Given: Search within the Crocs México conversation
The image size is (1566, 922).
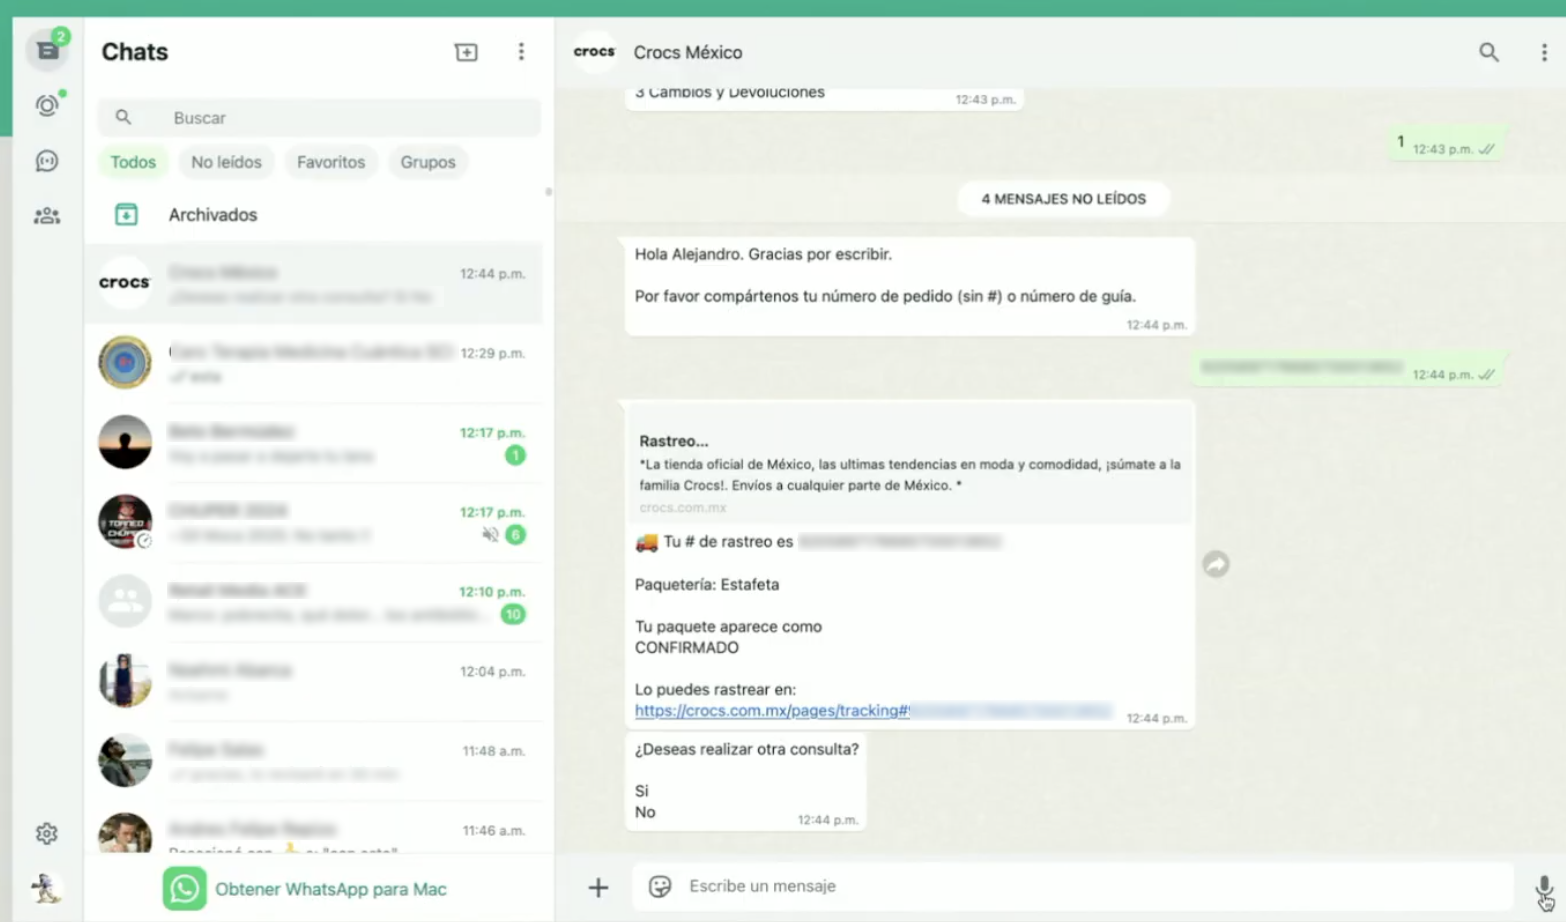Looking at the screenshot, I should [1489, 52].
